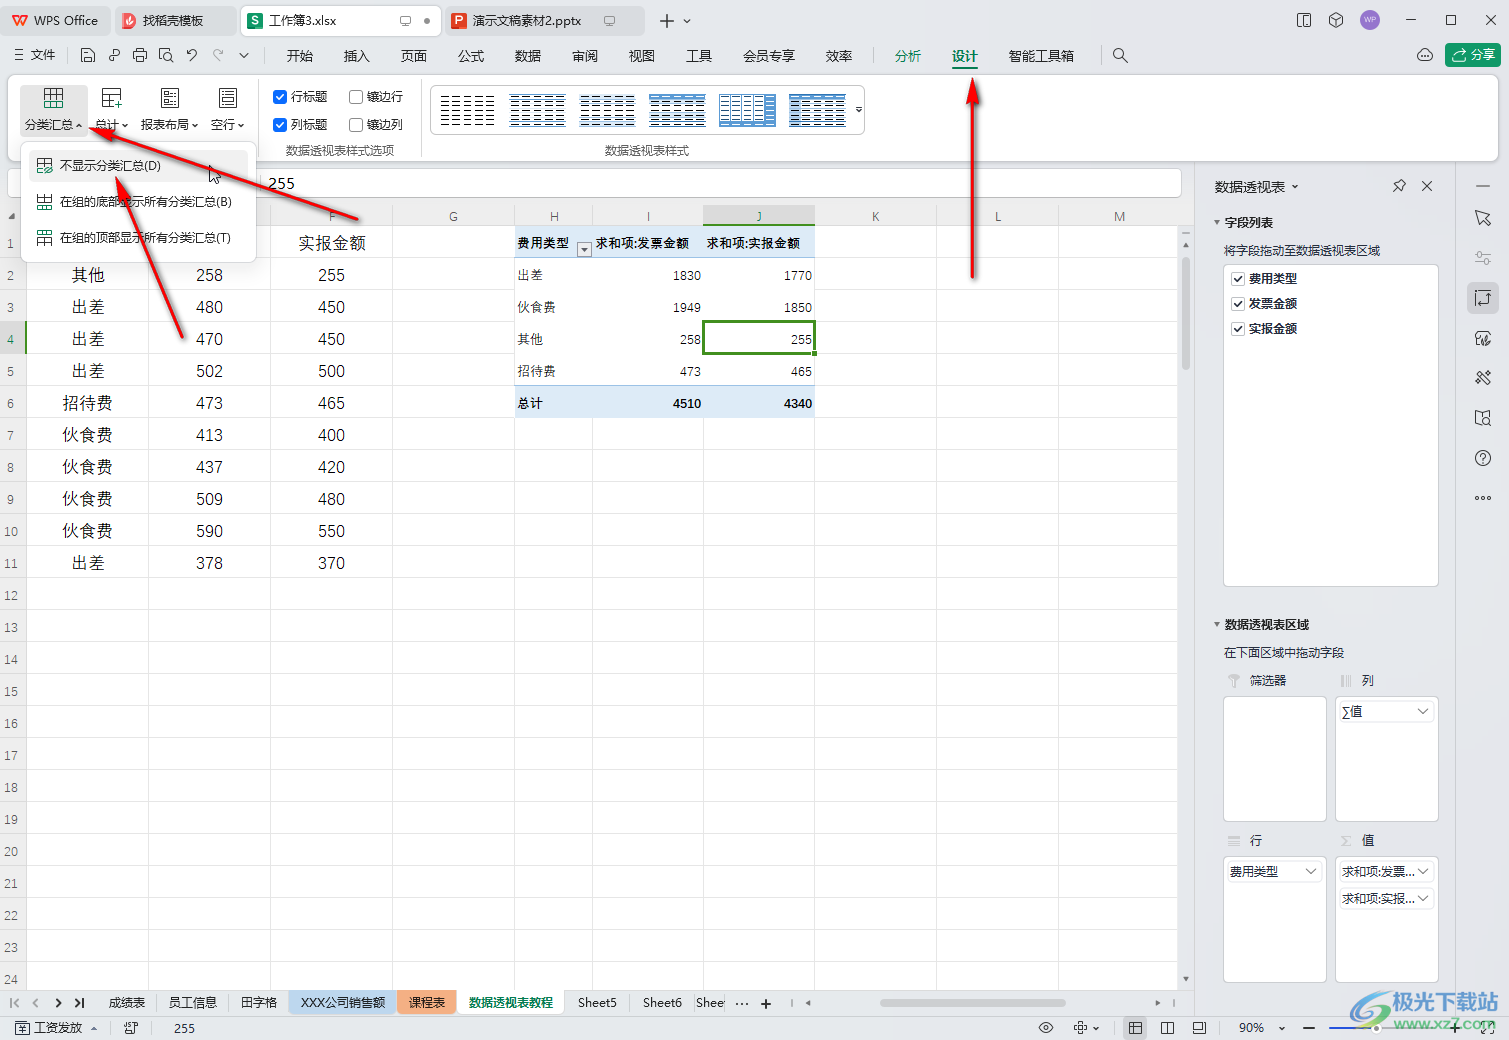Uncheck the 发票金额 field checkbox
Image resolution: width=1509 pixels, height=1040 pixels.
[1238, 304]
